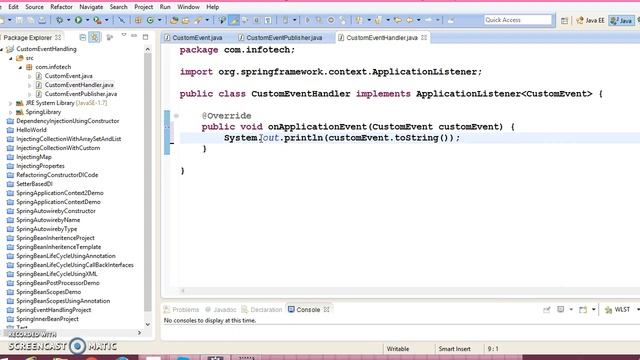
Task: Collapse the com.infotech package node
Action: click(x=20, y=67)
